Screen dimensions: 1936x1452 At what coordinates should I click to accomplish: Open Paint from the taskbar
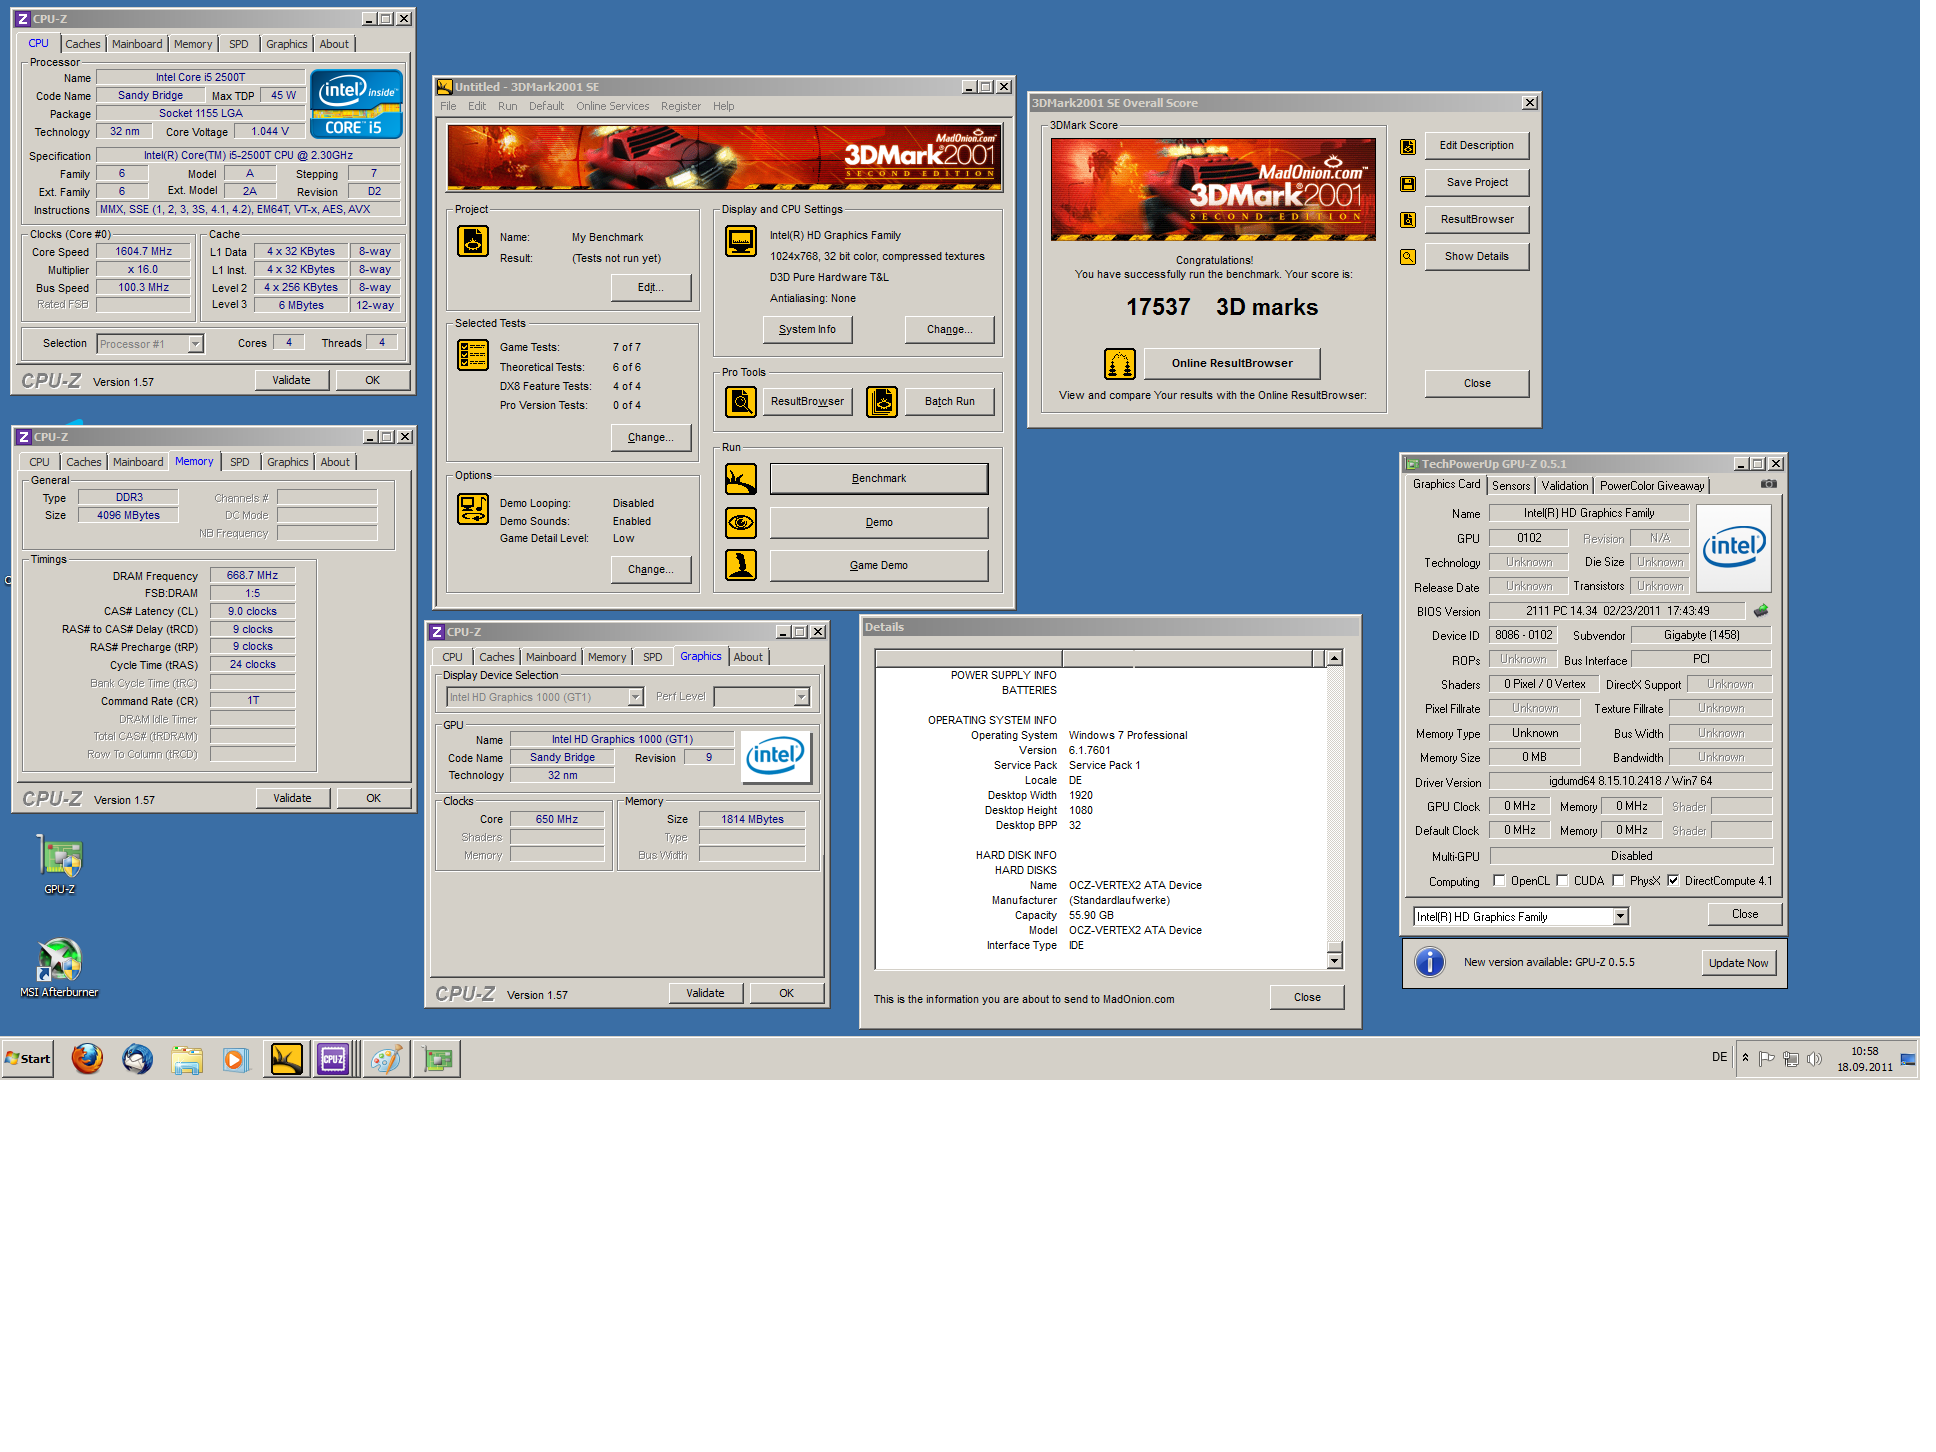coord(385,1058)
